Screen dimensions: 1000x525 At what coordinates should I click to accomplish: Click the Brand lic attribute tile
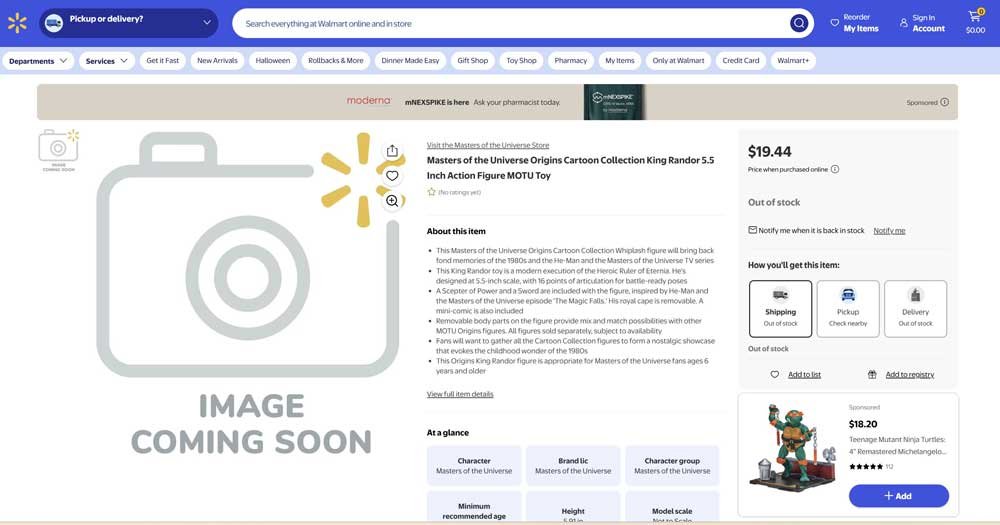coord(573,466)
